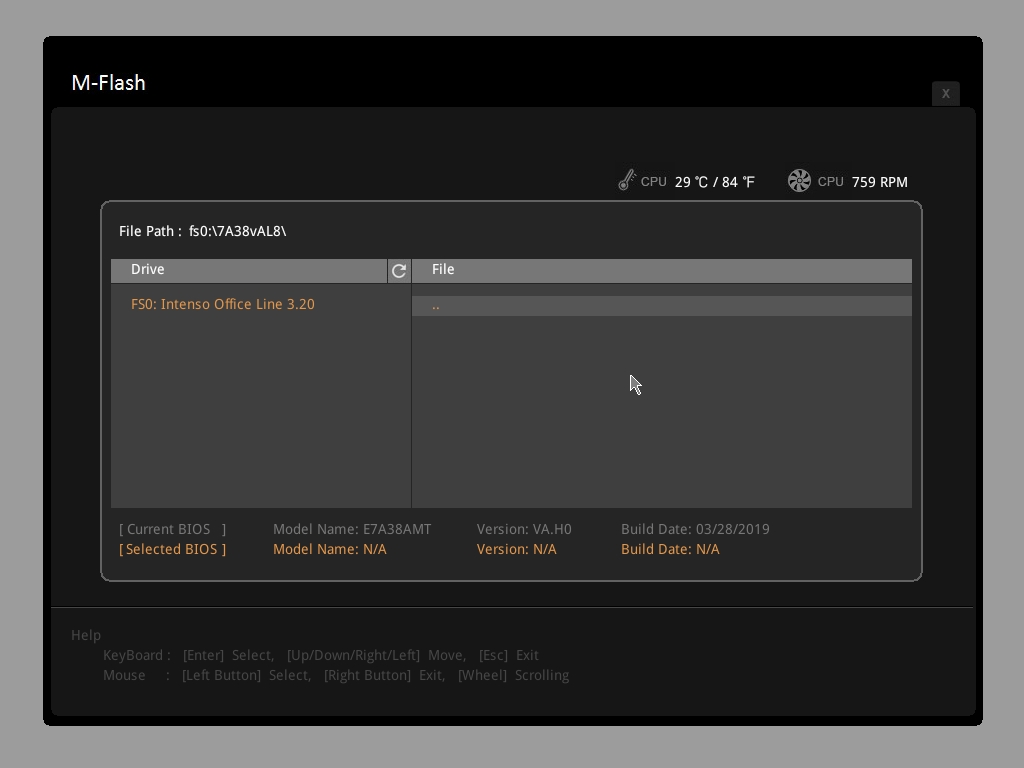Image resolution: width=1024 pixels, height=768 pixels.
Task: Click the 29 °C / 84 °F temperature reading
Action: click(714, 182)
